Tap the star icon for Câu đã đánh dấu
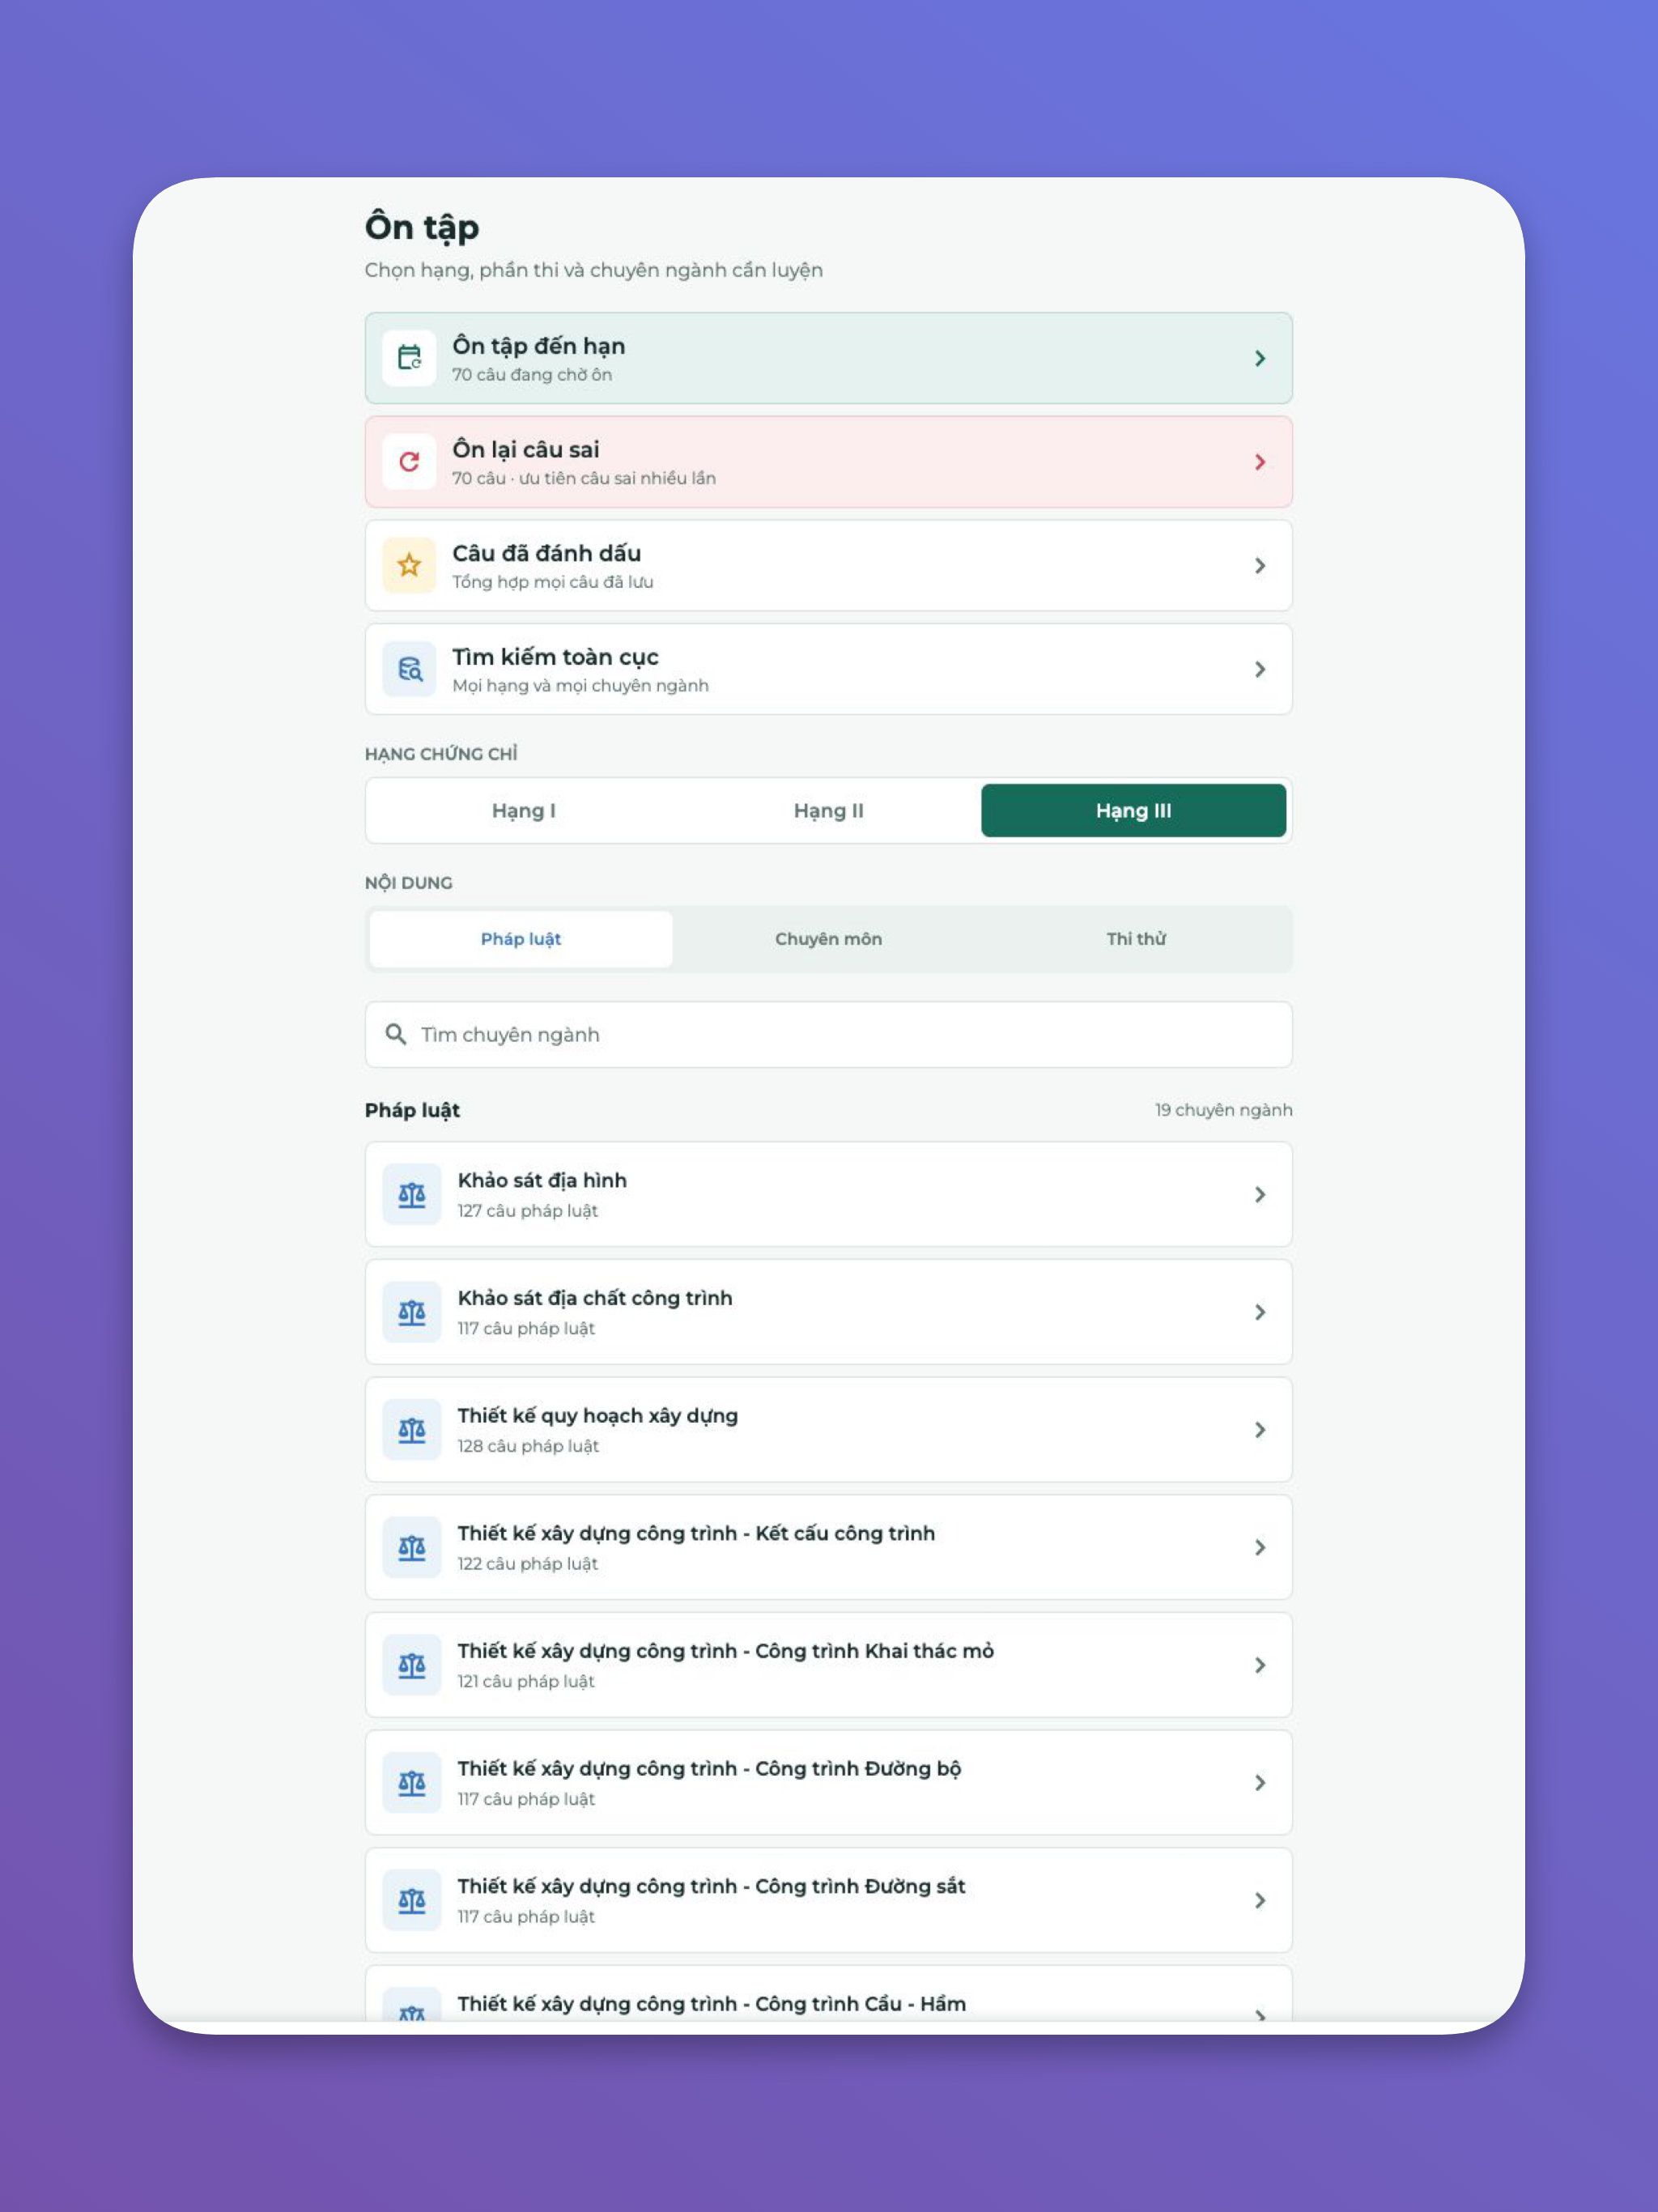 (409, 566)
